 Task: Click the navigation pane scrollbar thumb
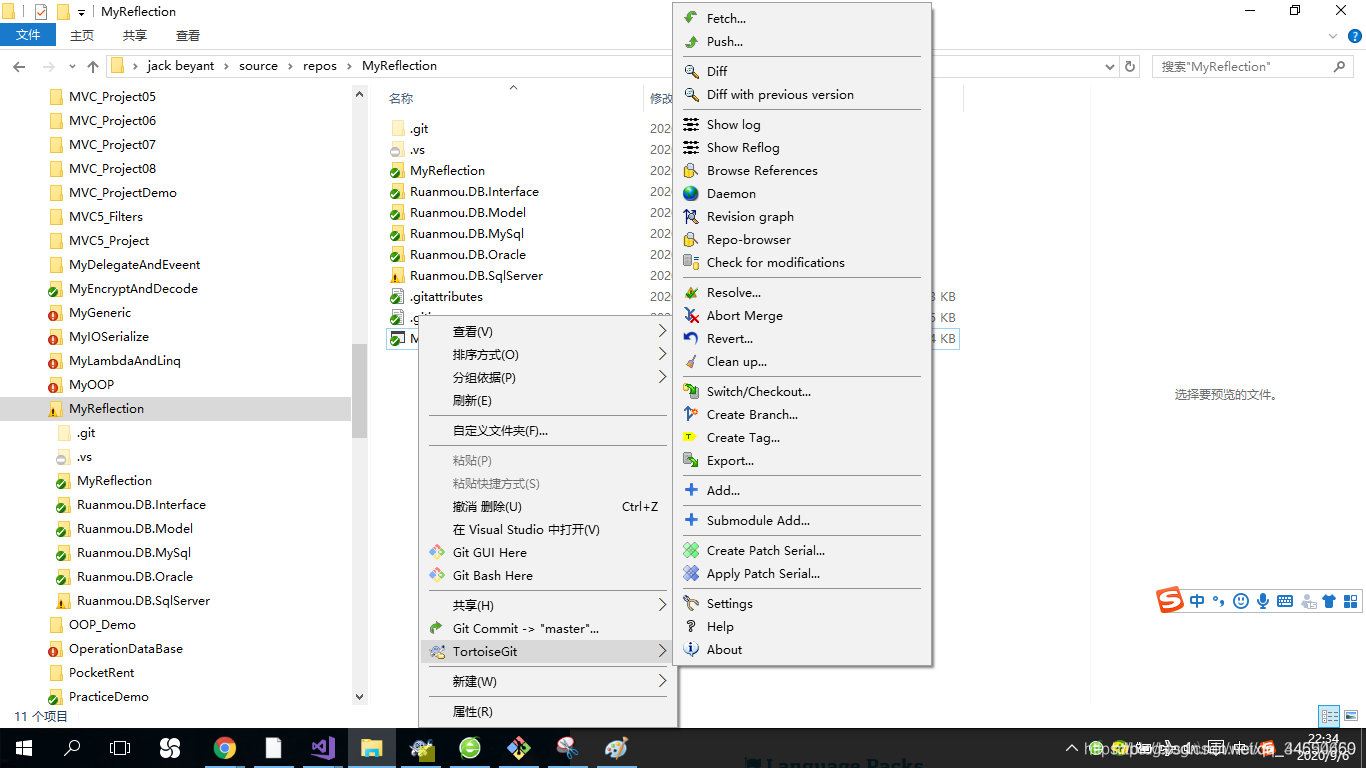click(360, 391)
